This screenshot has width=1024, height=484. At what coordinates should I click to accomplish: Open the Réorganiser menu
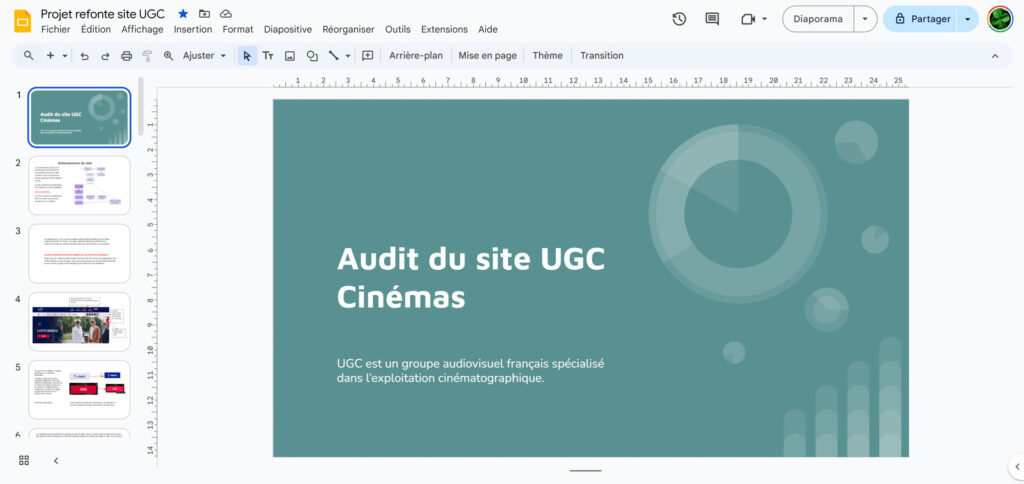click(348, 29)
